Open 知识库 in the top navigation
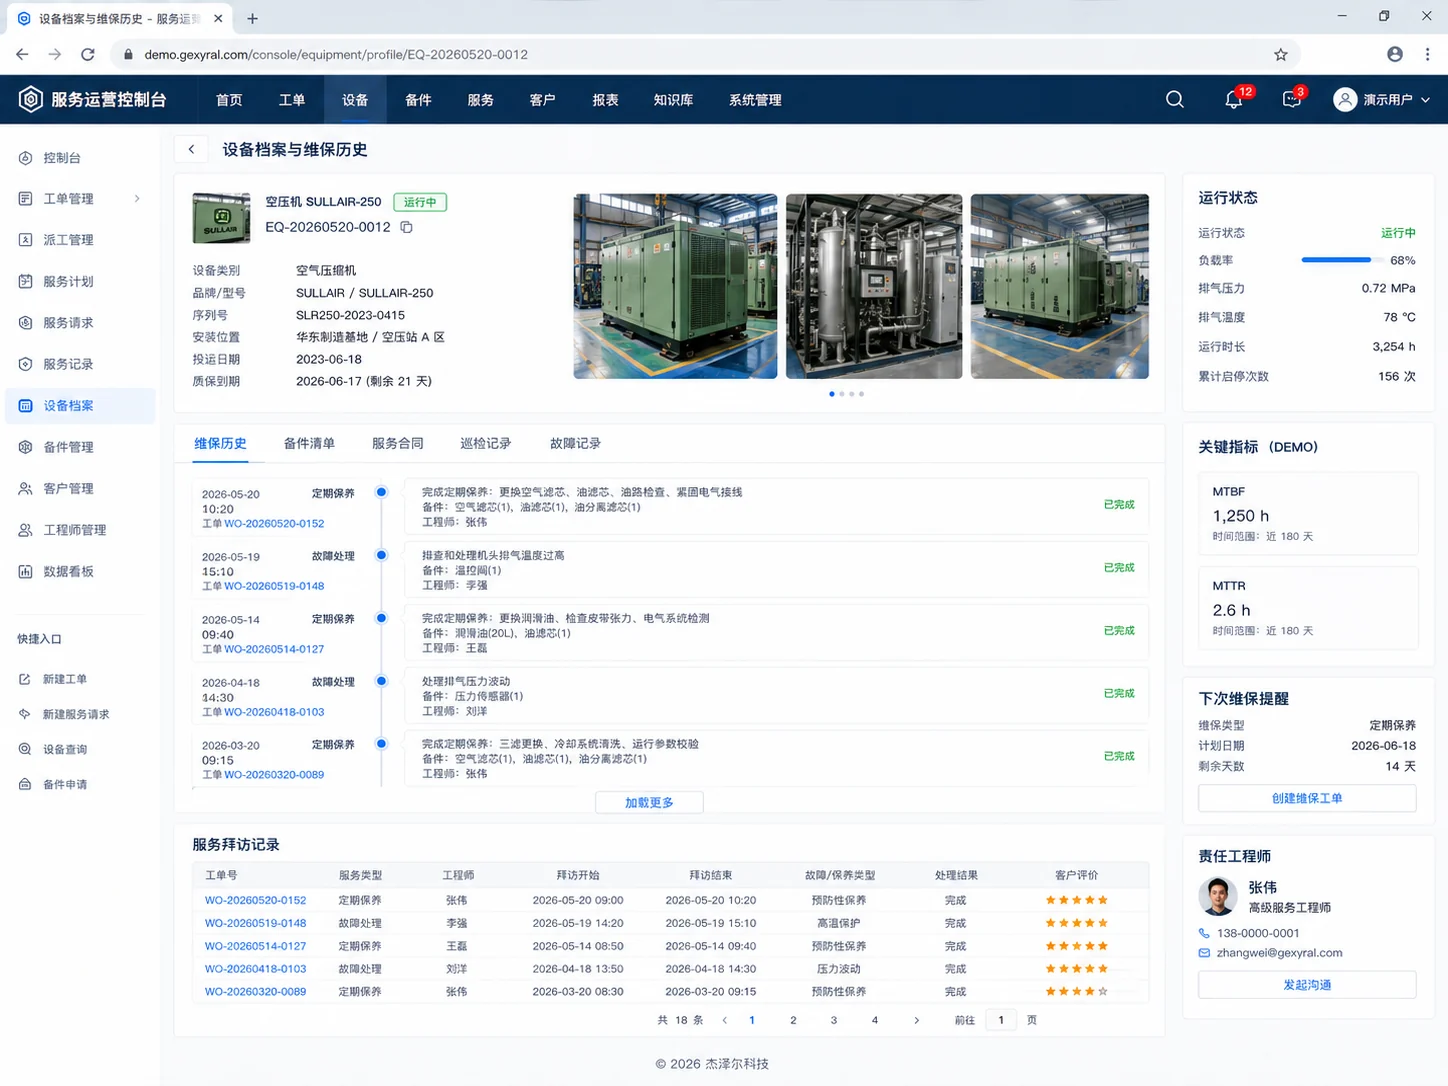The image size is (1448, 1086). tap(673, 100)
